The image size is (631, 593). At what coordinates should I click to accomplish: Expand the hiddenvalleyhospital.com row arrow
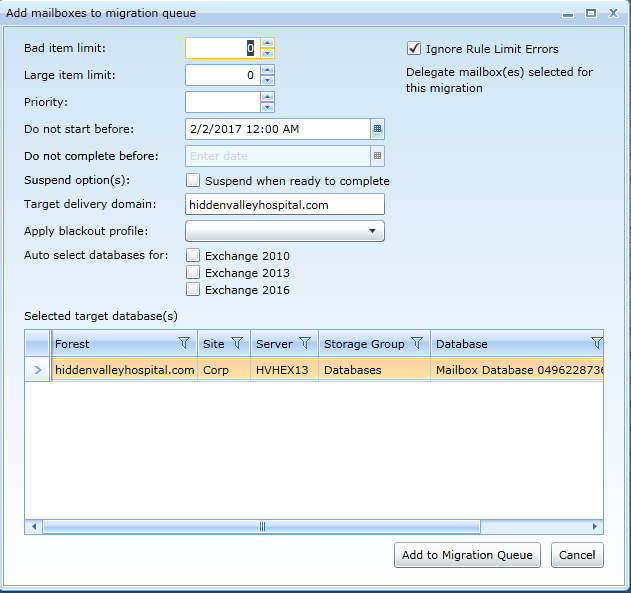tap(37, 369)
